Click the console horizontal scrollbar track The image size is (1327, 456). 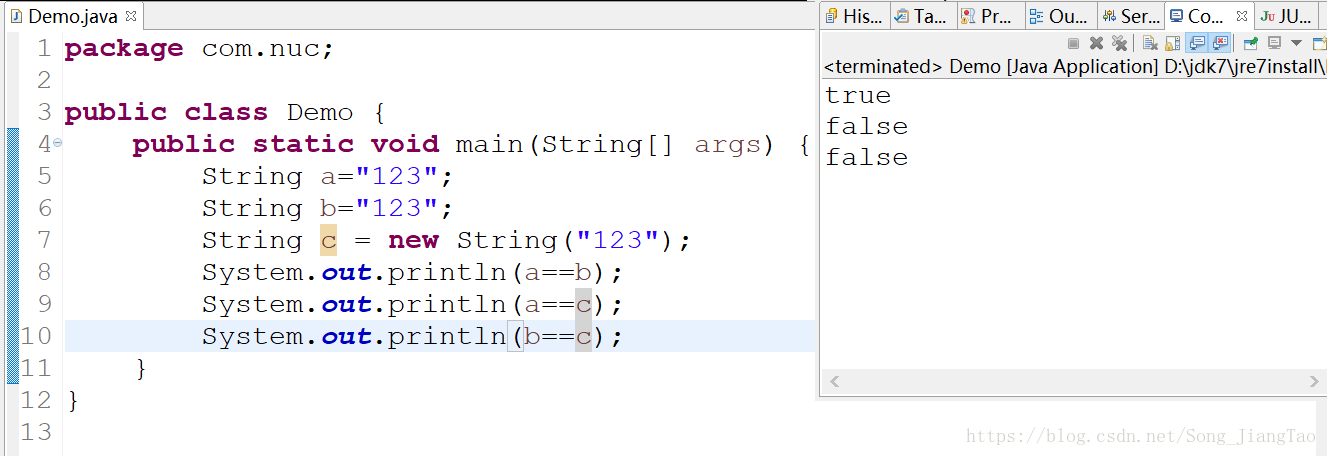1074,382
